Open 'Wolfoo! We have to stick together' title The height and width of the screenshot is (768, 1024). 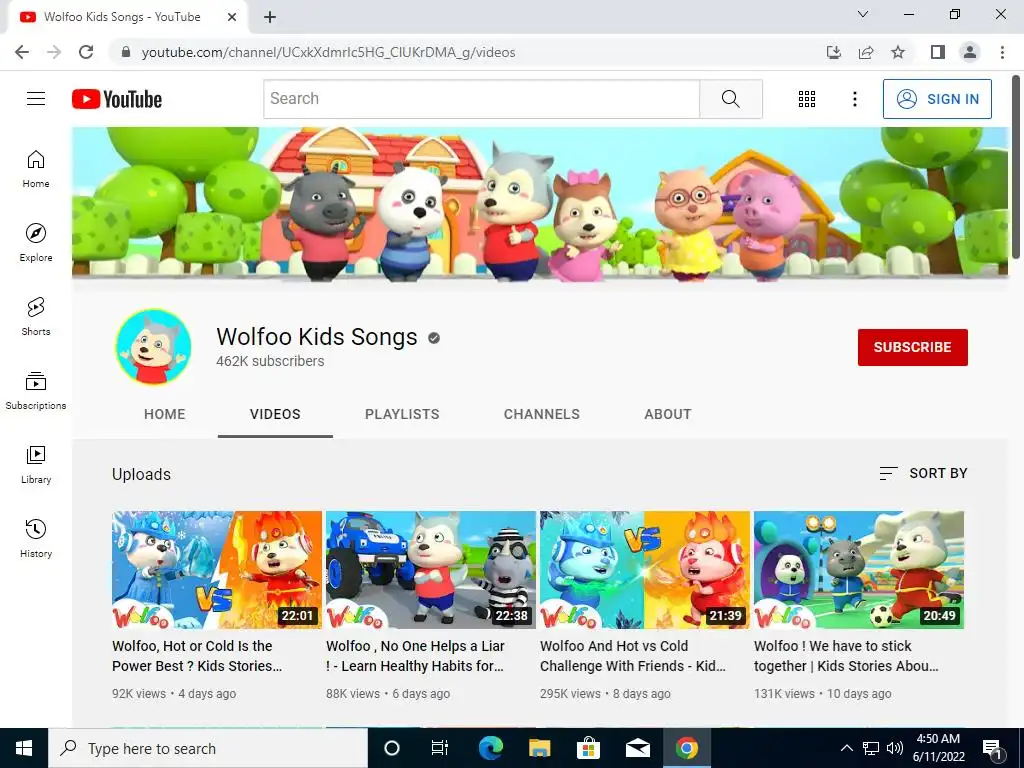846,656
